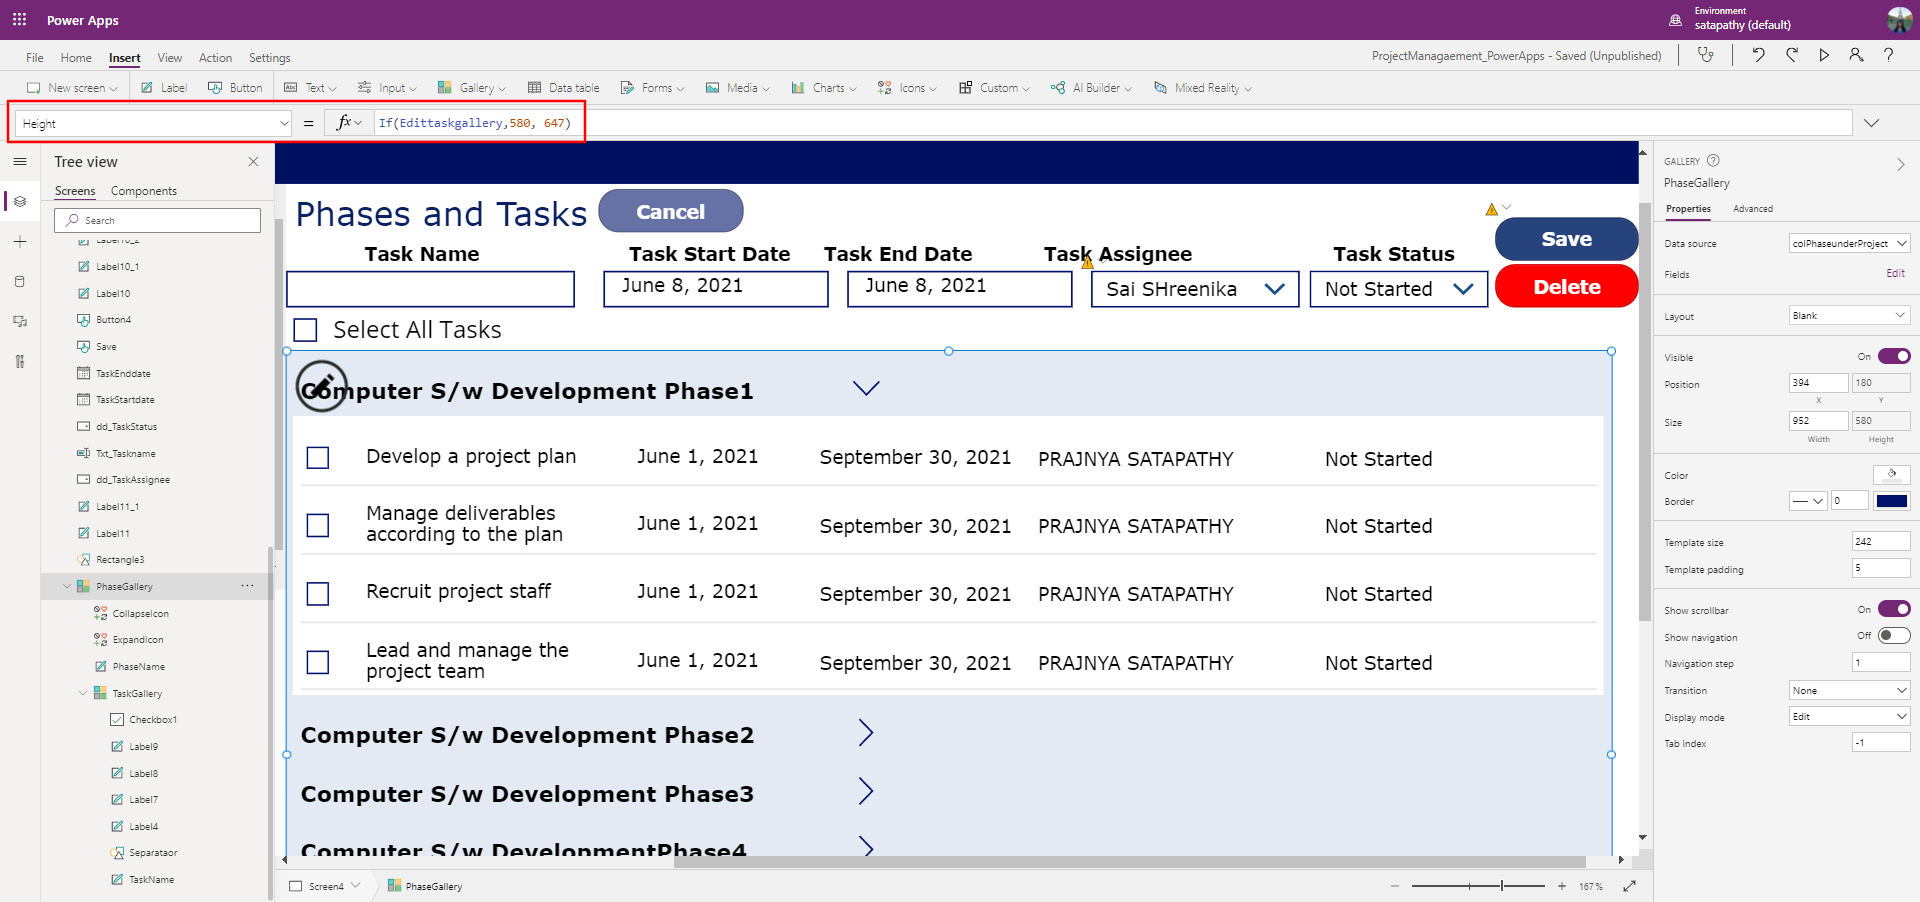Click the Help question mark icon
Image resolution: width=1920 pixels, height=902 pixels.
(x=1890, y=55)
